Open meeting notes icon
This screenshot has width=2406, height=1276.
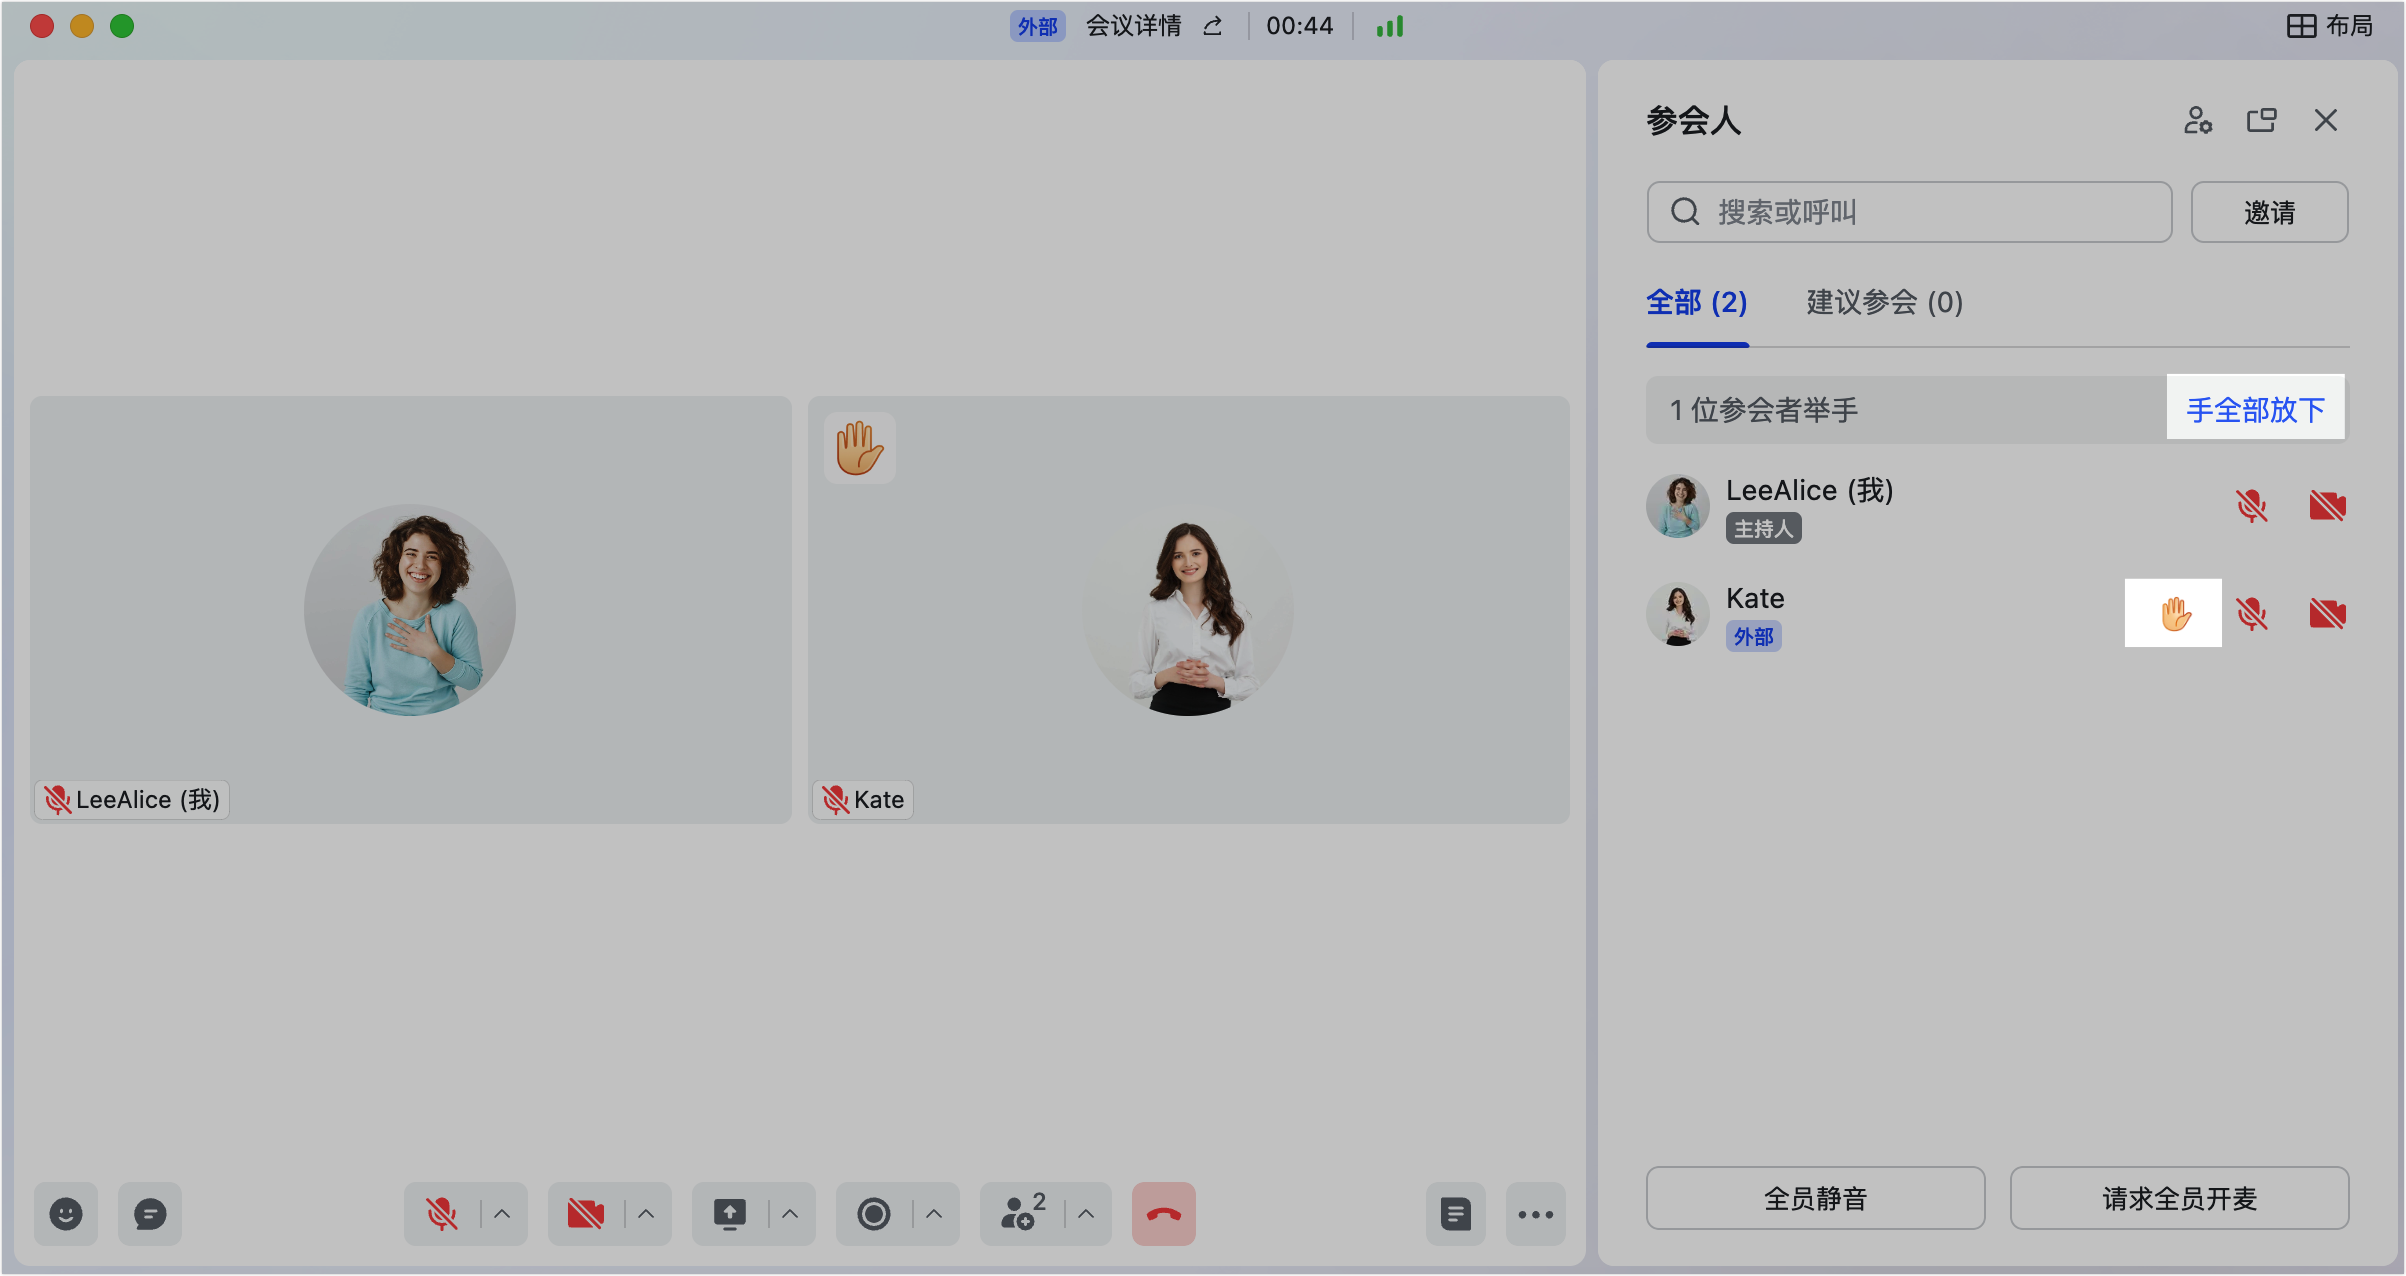pyautogui.click(x=1456, y=1214)
